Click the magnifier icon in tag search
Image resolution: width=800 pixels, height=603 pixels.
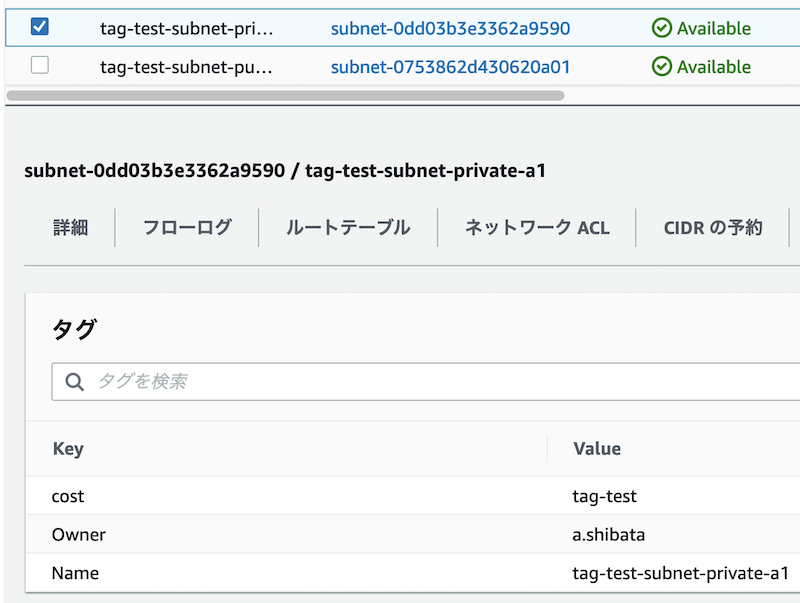coord(74,382)
